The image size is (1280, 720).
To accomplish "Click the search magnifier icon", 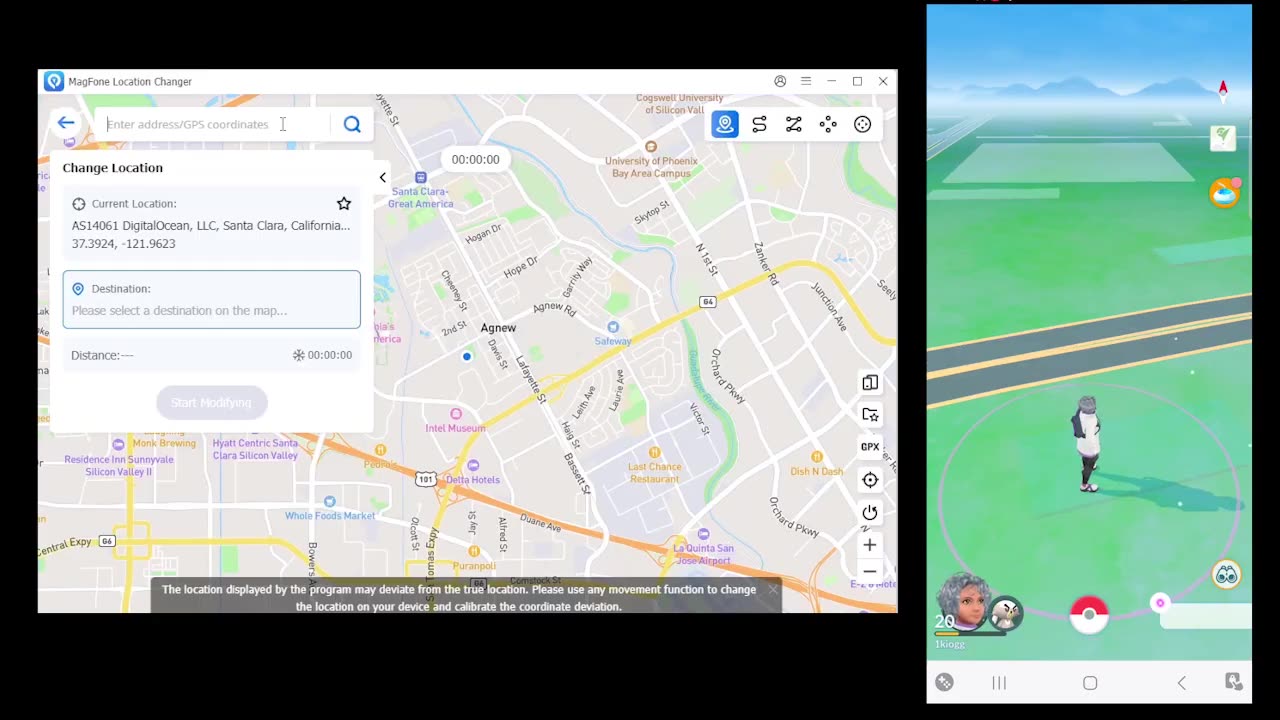I will [352, 124].
